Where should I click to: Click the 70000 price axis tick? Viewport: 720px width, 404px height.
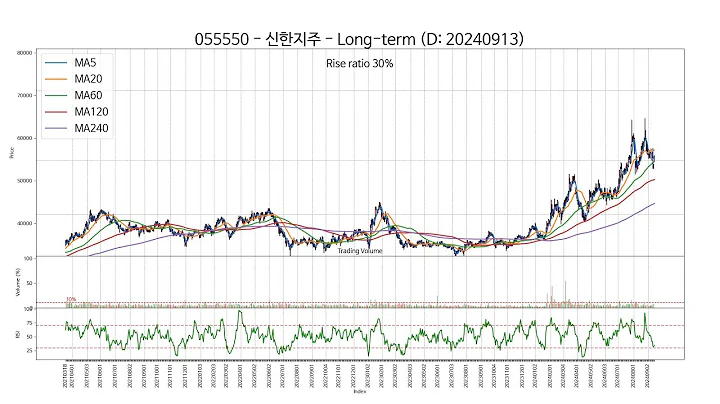[25, 95]
